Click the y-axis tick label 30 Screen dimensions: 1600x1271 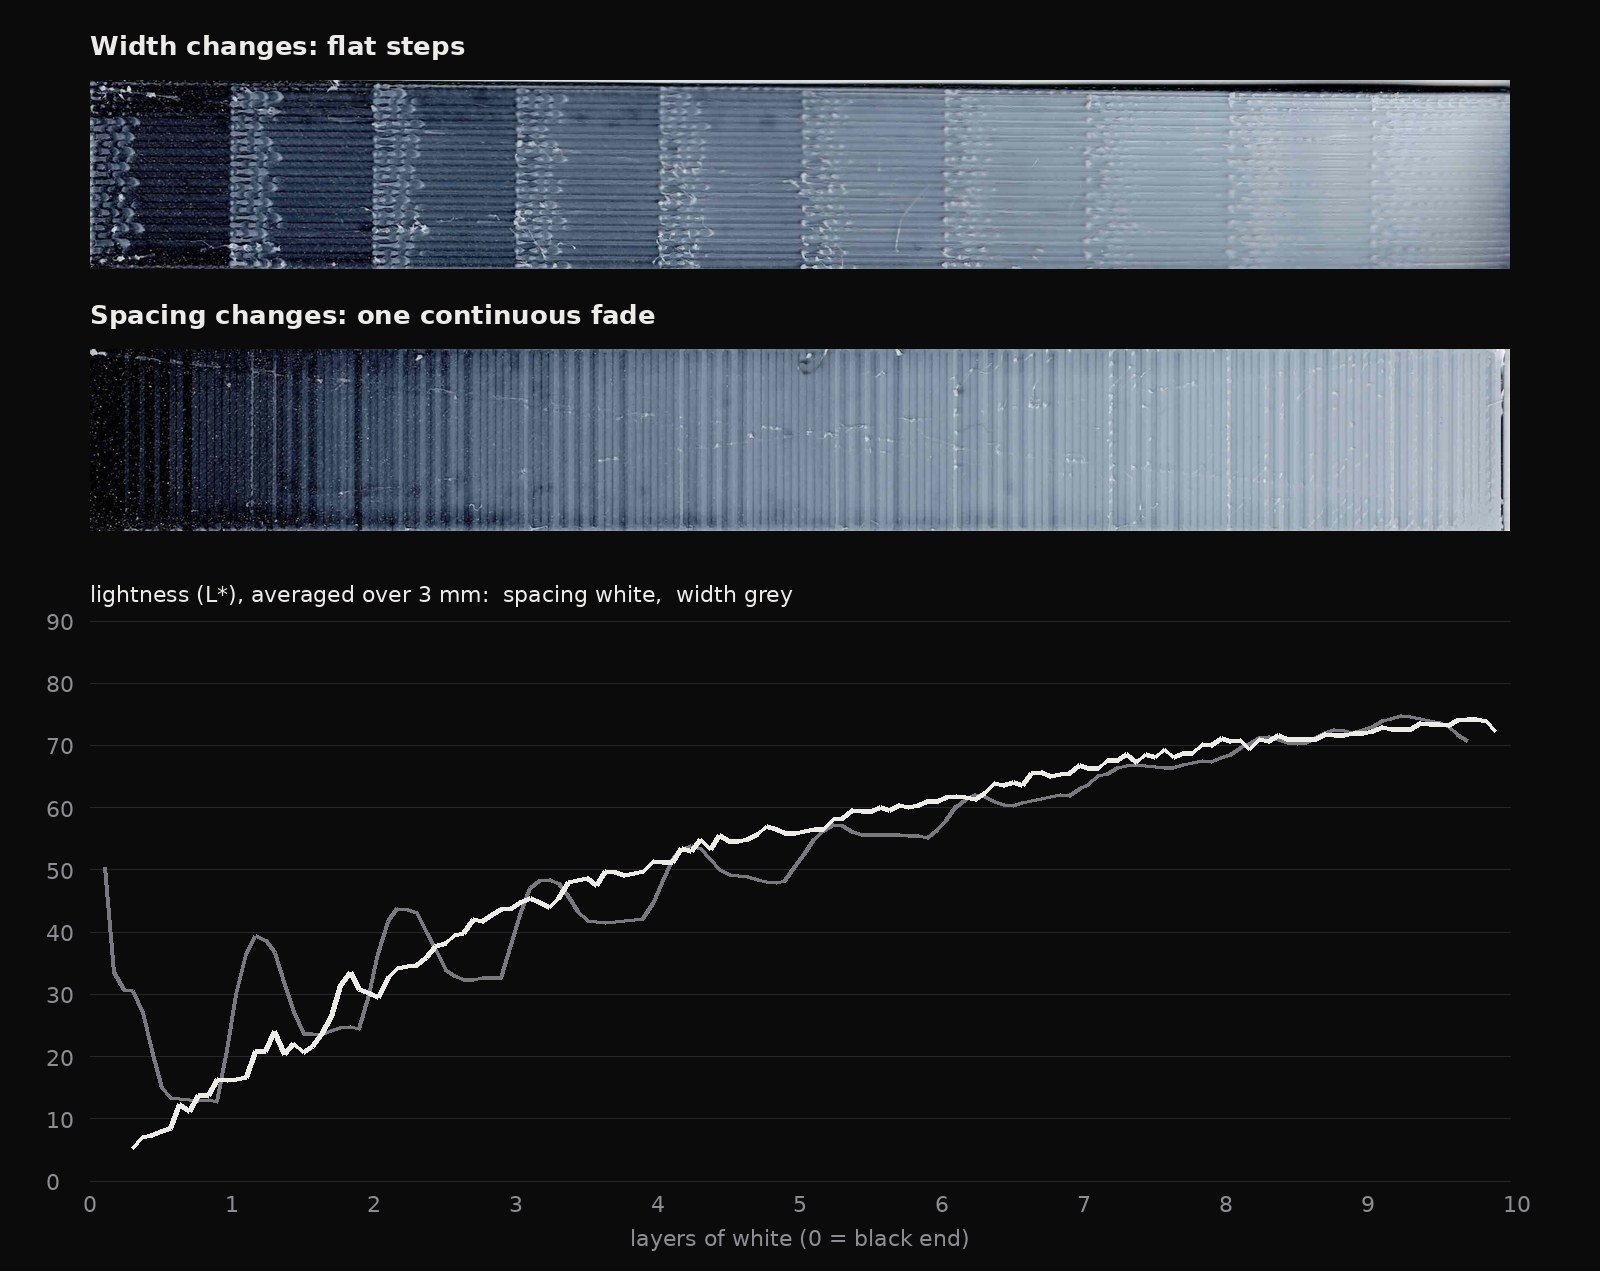[x=60, y=996]
